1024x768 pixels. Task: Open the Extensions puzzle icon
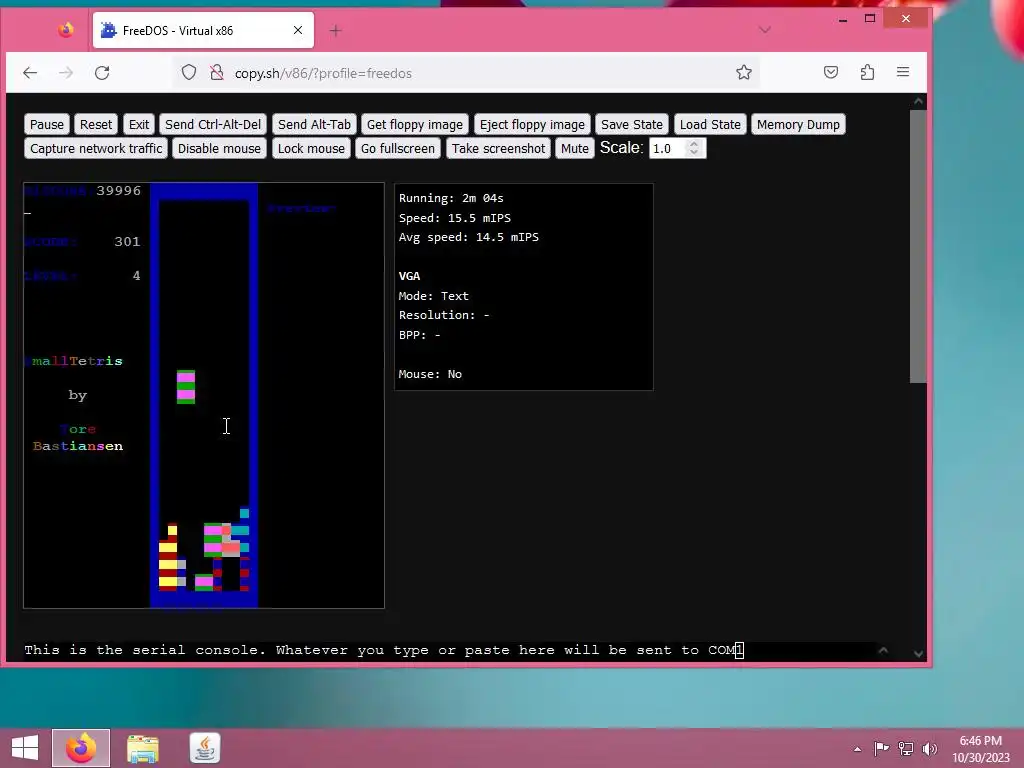(x=867, y=72)
